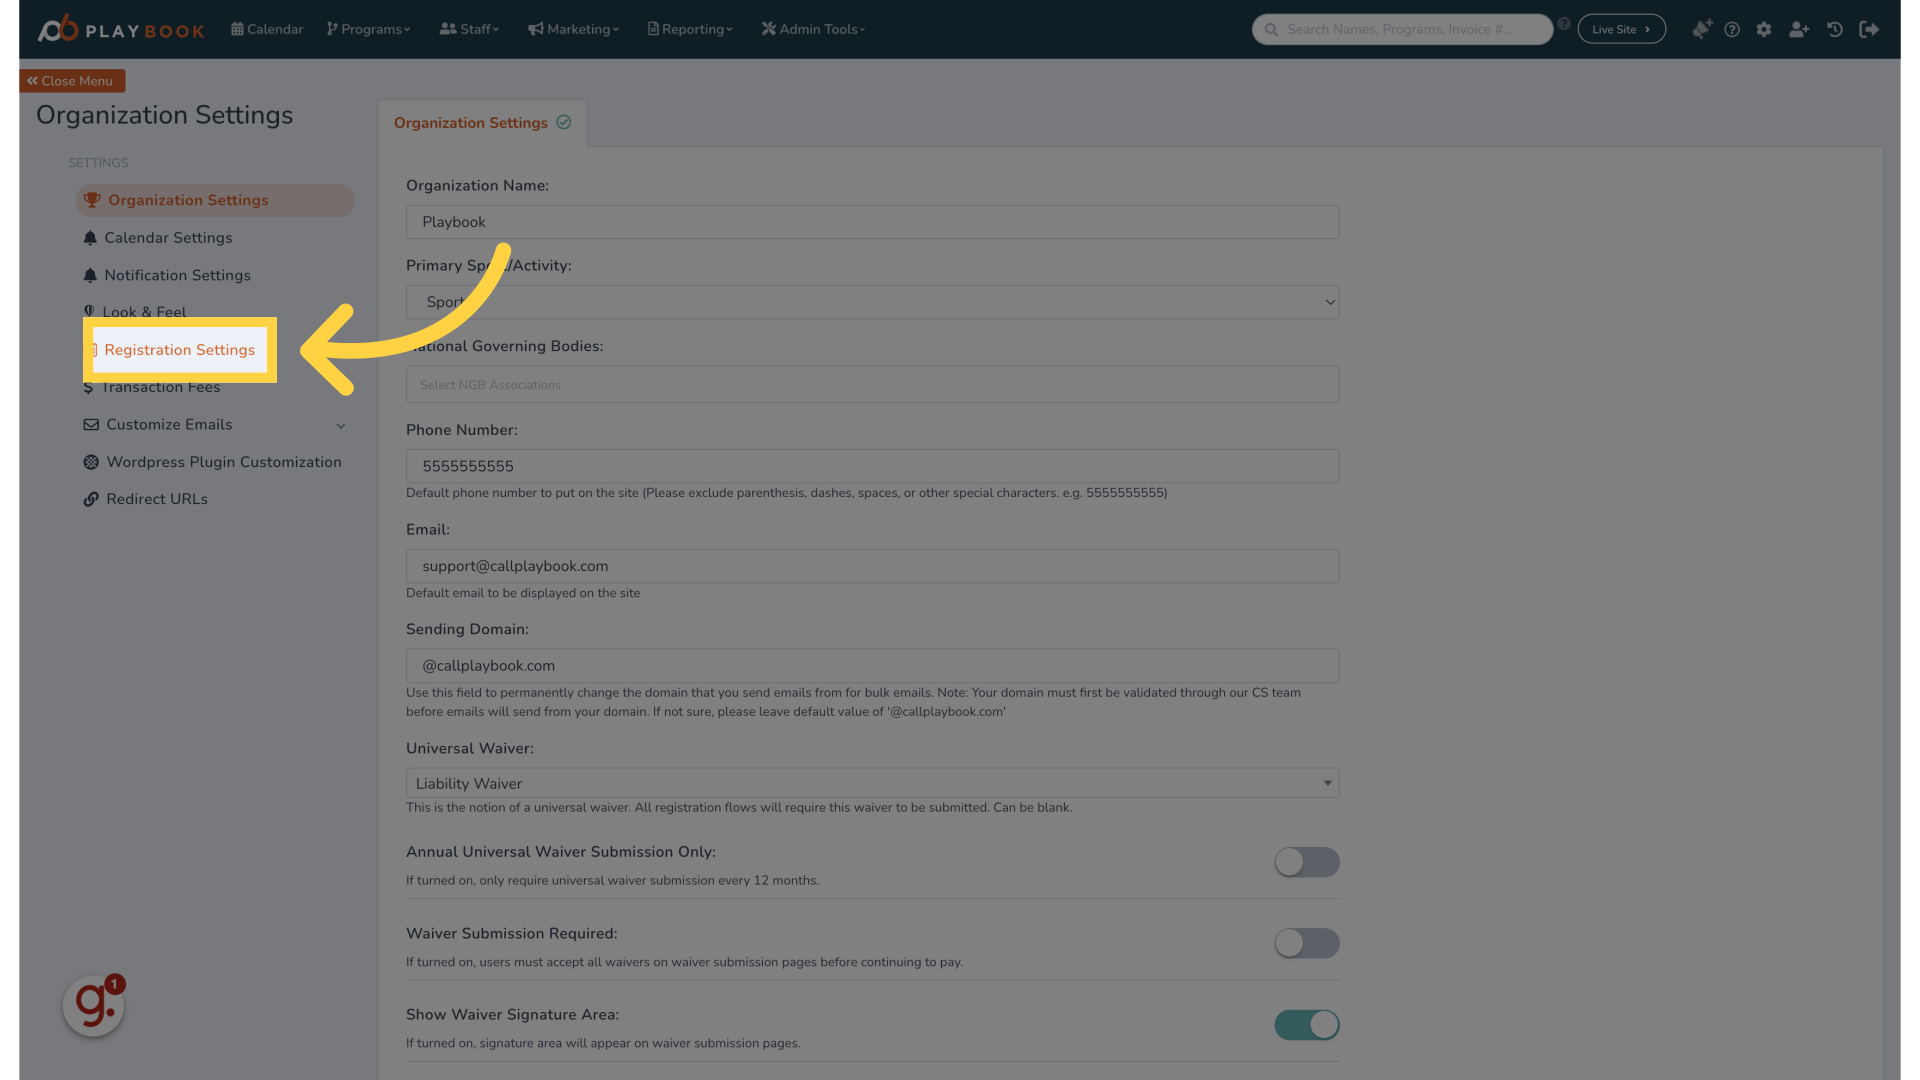Click the Admin Tools menu icon

click(767, 29)
